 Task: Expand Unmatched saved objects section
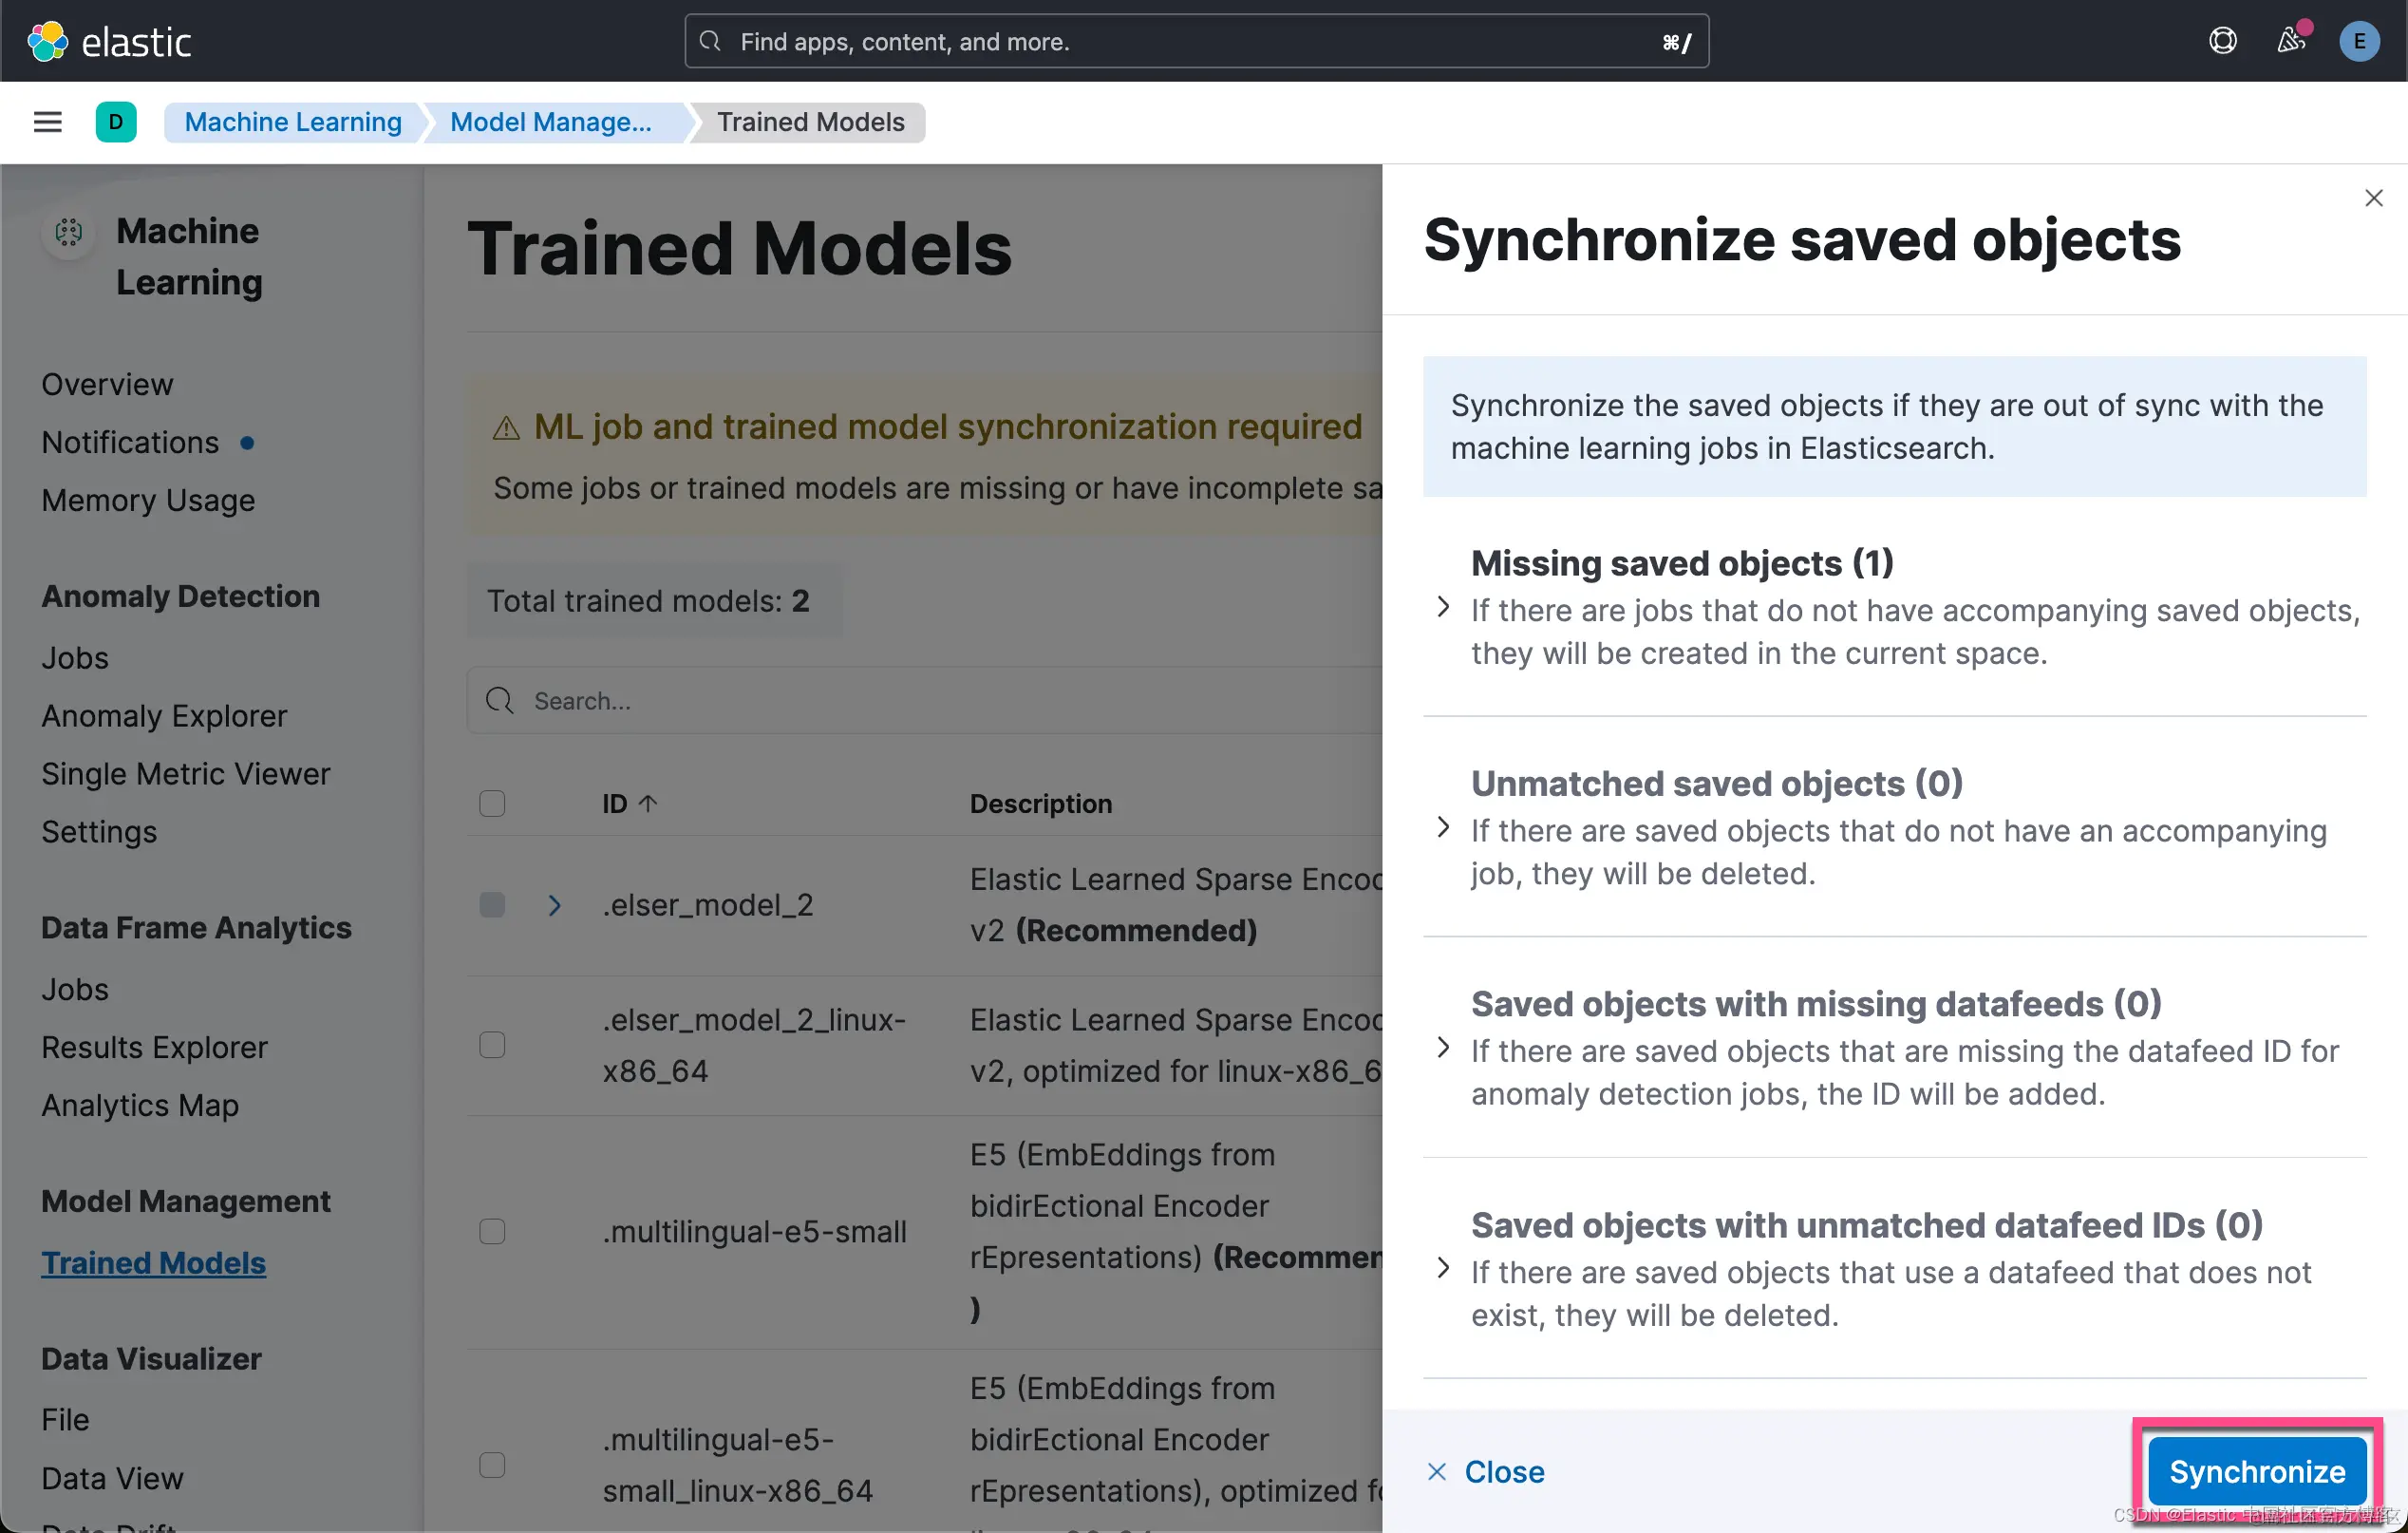click(1443, 827)
